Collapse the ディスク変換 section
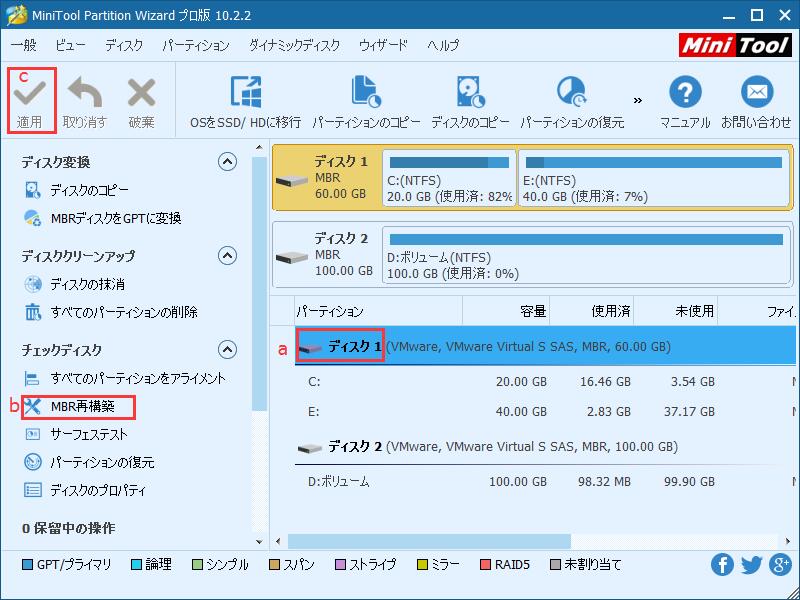 (228, 162)
